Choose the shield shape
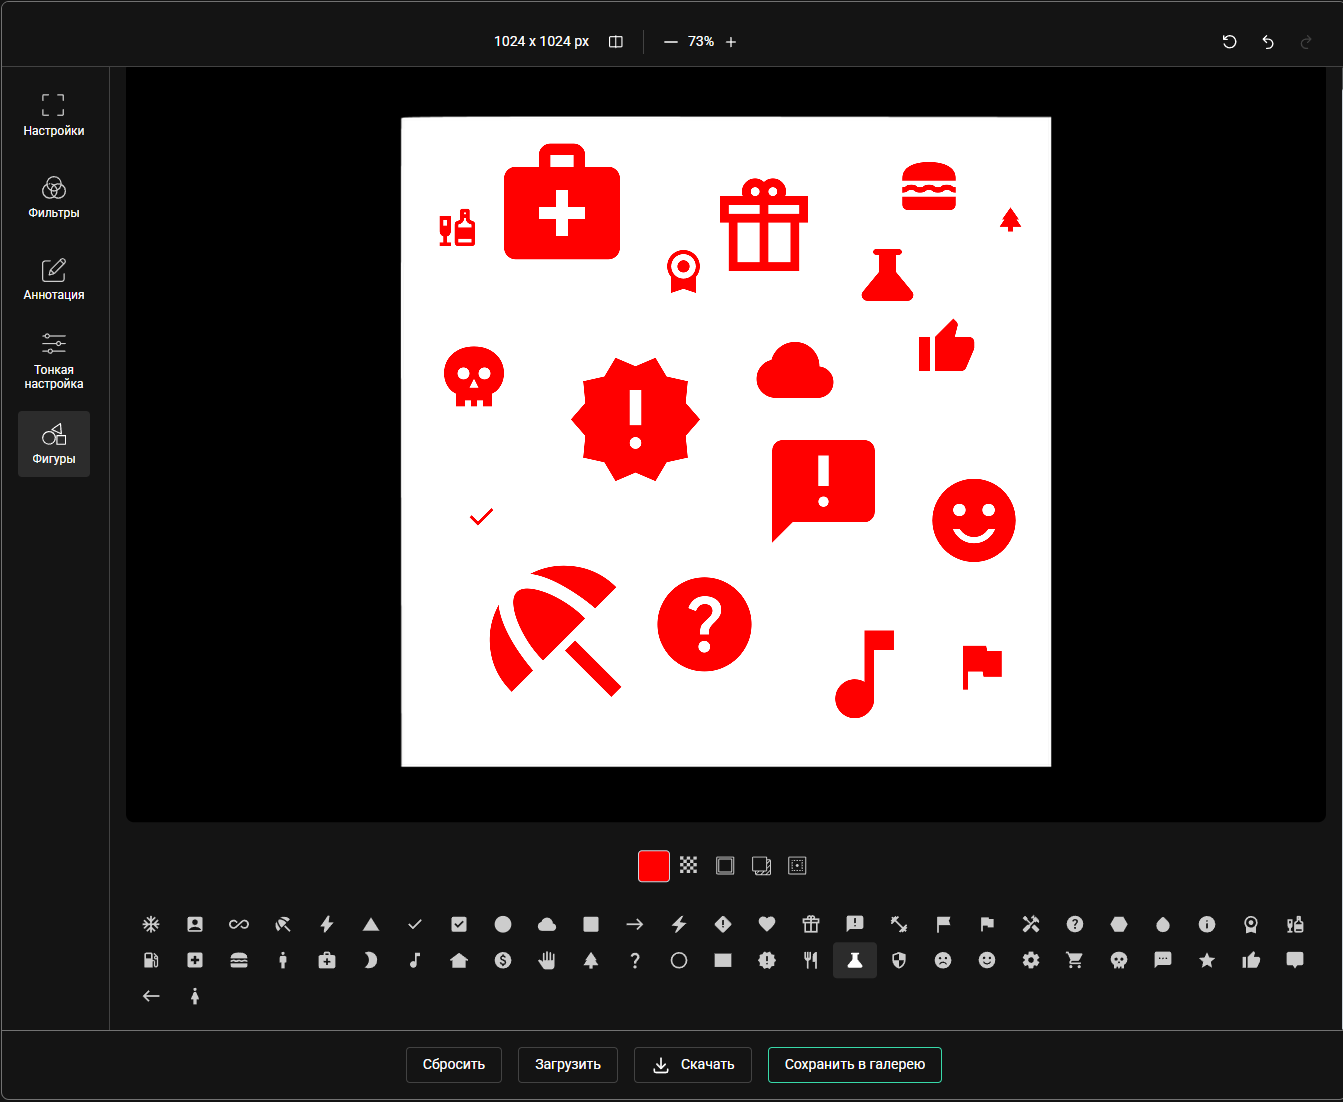This screenshot has width=1343, height=1102. point(899,960)
